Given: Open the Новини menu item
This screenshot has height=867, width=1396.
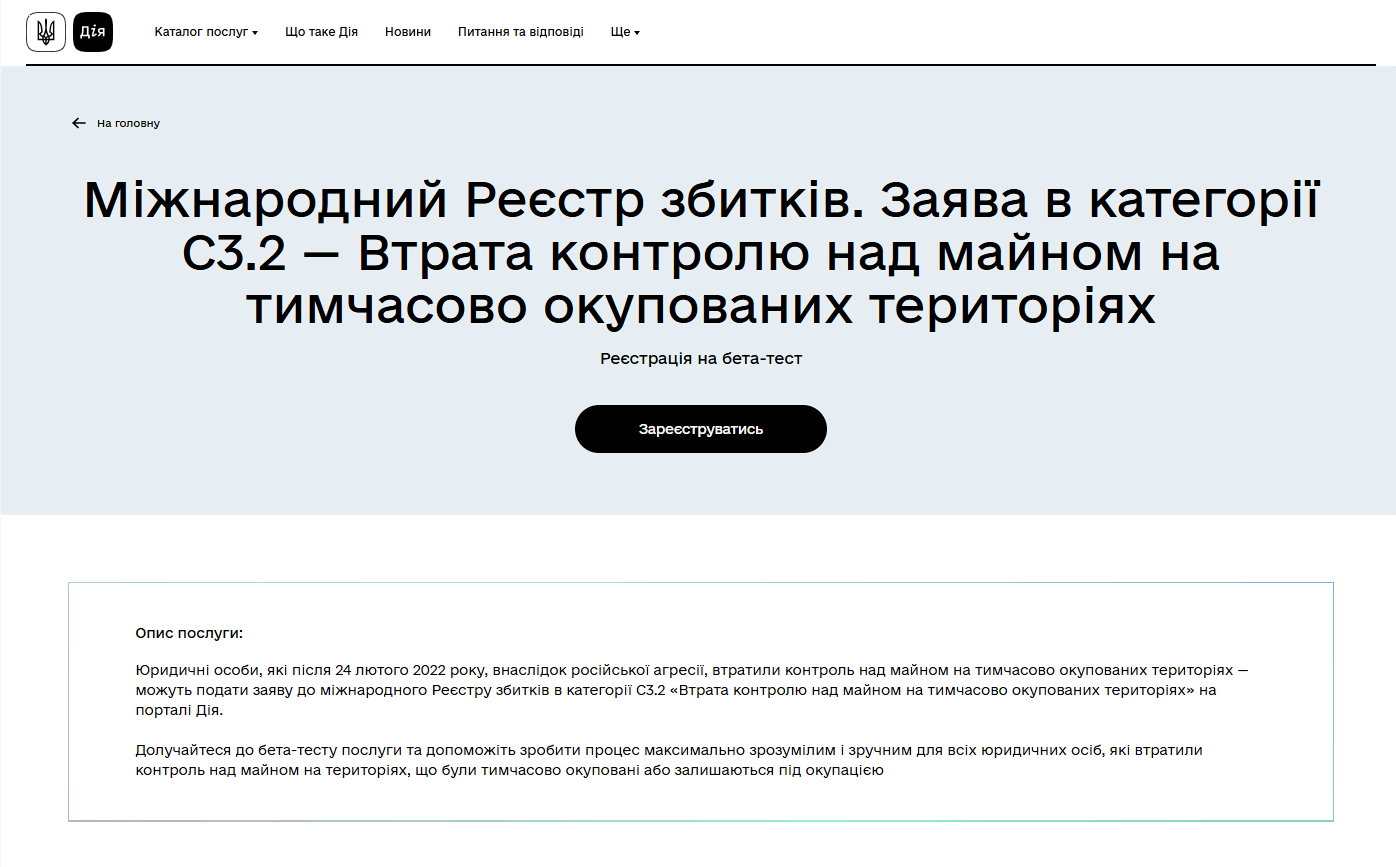Looking at the screenshot, I should [x=407, y=31].
